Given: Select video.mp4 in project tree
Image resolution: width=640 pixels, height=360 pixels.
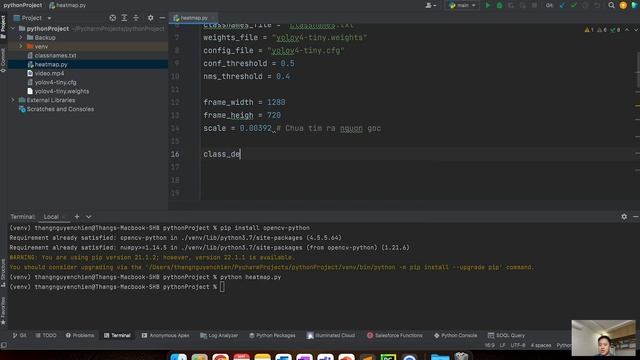Looking at the screenshot, I should (49, 73).
